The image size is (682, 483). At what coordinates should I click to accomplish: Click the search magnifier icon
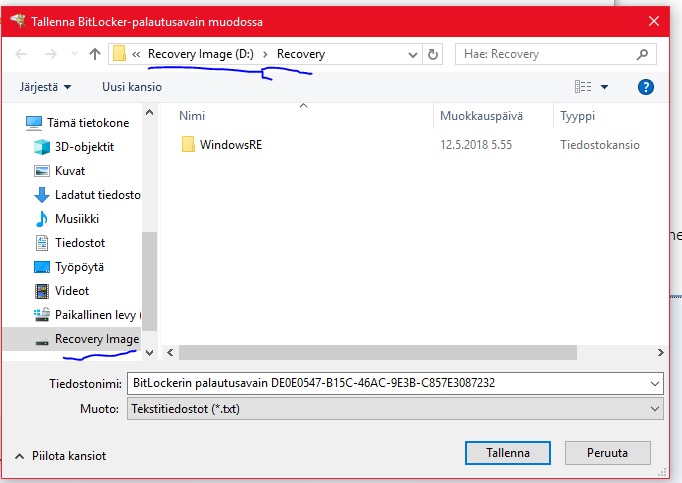point(653,54)
